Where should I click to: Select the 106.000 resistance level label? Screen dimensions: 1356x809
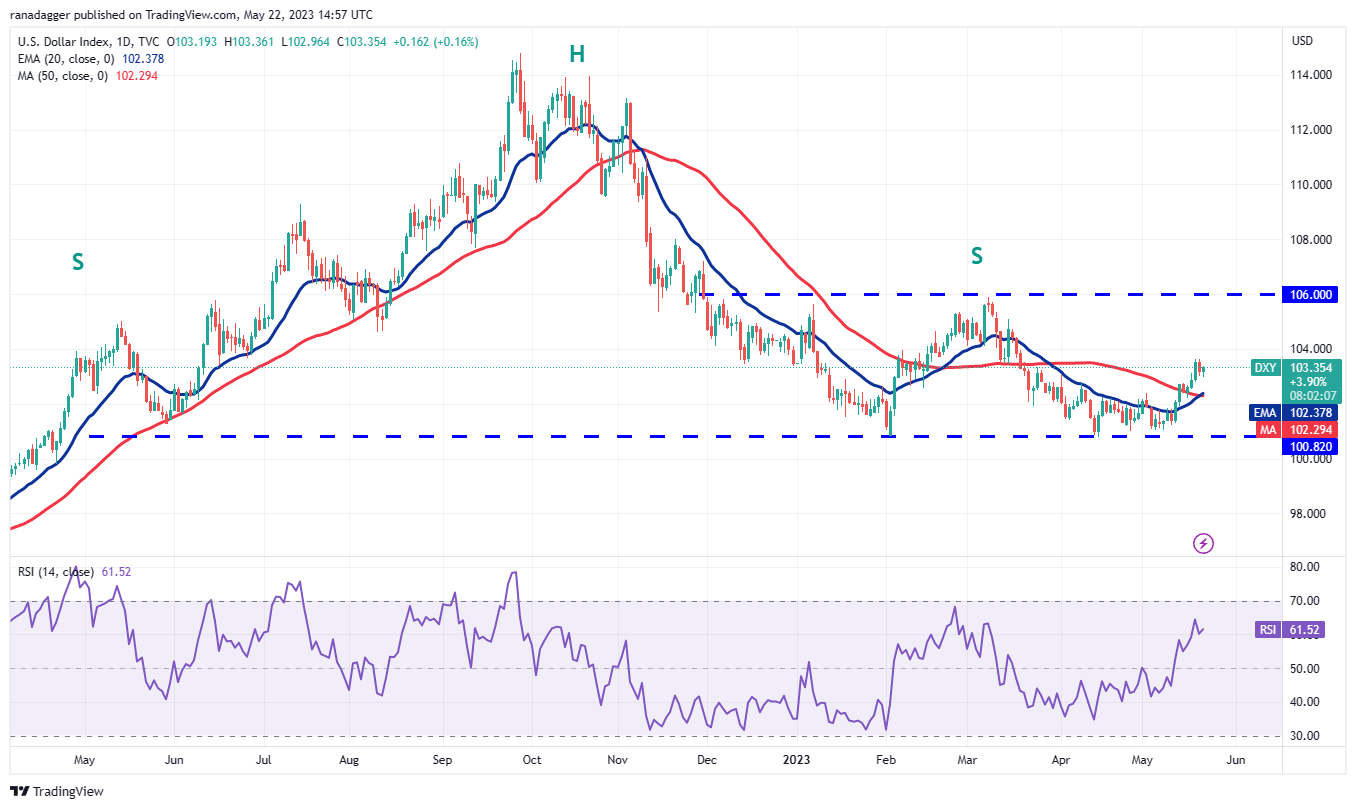click(x=1312, y=295)
